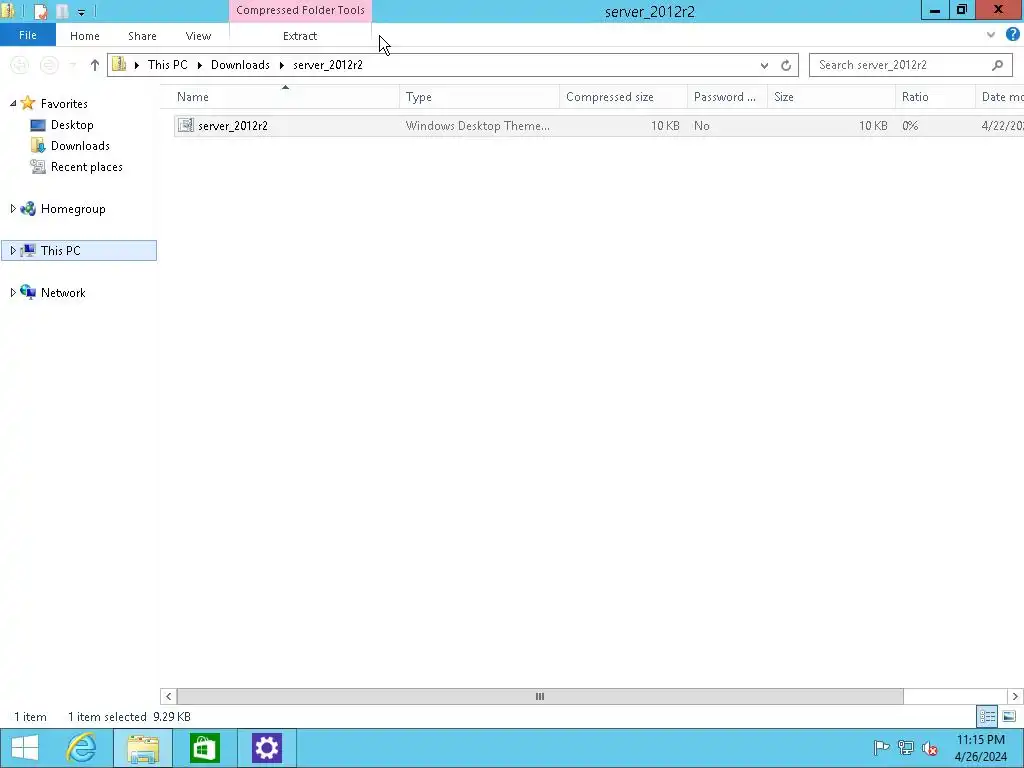Click the server_2012r2 file icon

tap(186, 125)
